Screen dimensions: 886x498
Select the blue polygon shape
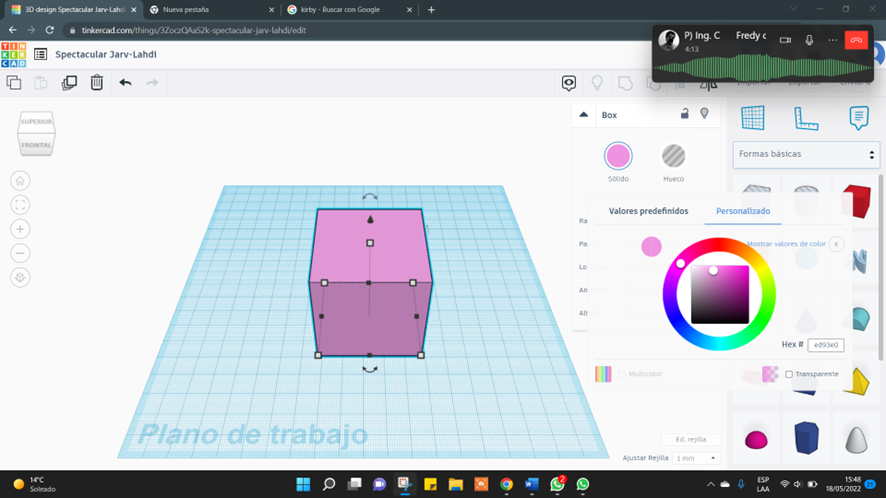(x=806, y=438)
